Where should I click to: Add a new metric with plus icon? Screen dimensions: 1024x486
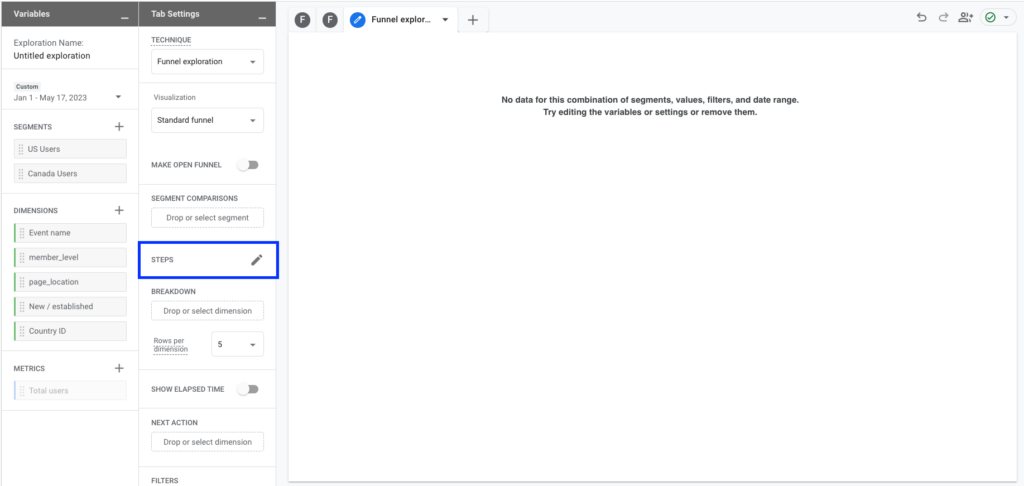click(x=119, y=368)
